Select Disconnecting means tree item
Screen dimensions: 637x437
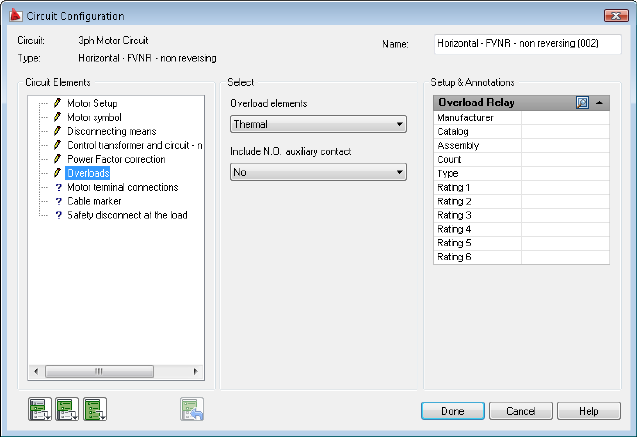111,131
